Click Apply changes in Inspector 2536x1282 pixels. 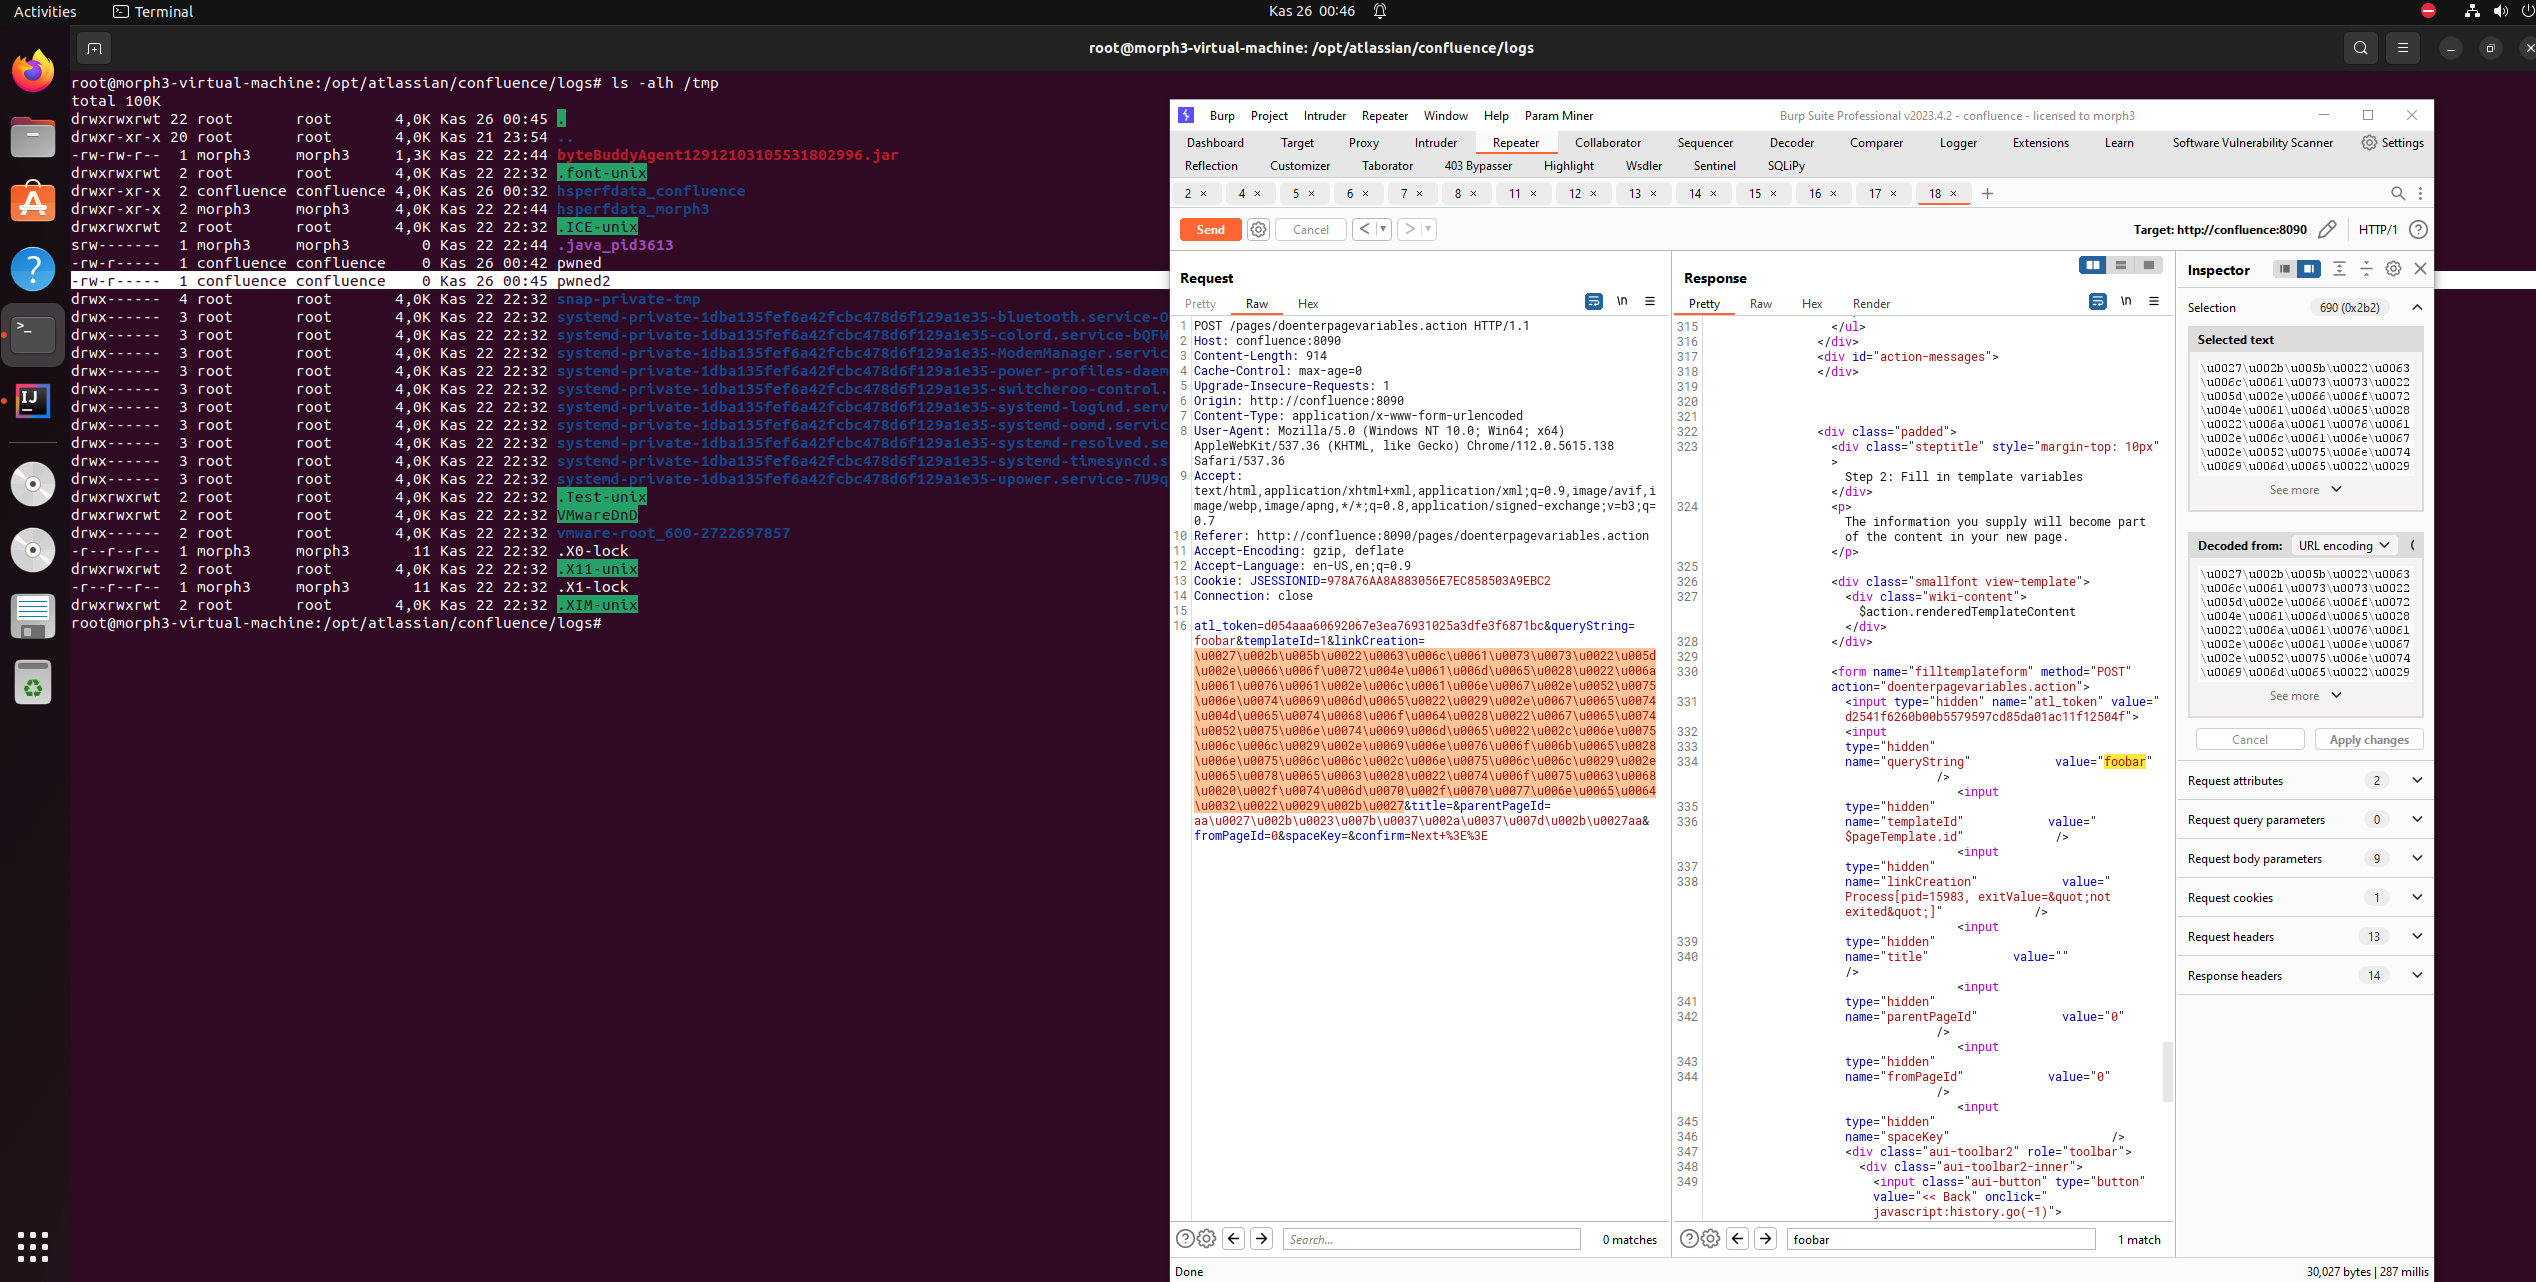point(2369,740)
